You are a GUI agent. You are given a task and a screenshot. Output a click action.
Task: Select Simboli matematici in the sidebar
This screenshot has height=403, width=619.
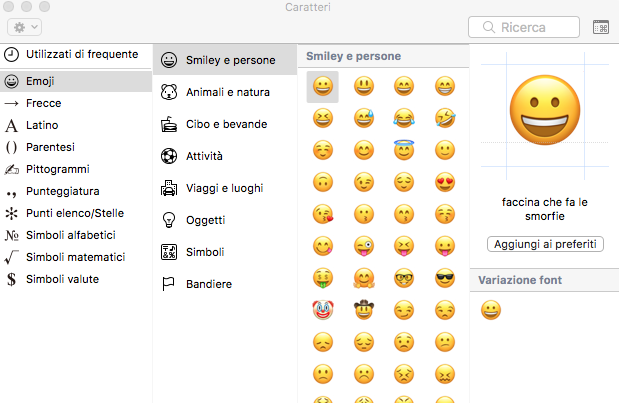(x=76, y=257)
